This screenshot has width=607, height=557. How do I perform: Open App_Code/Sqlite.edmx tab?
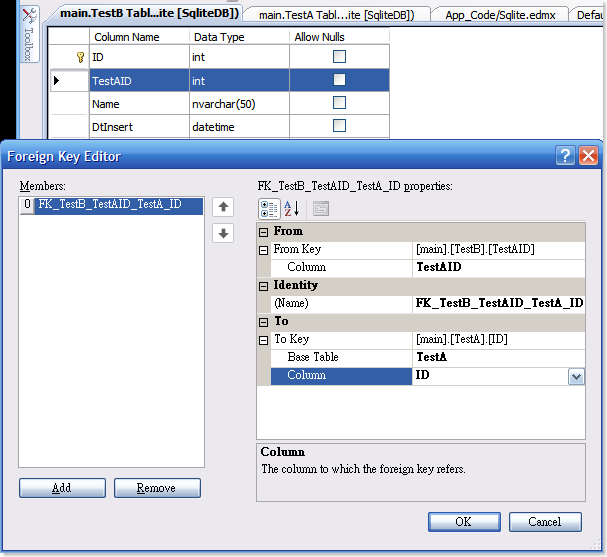tap(500, 15)
